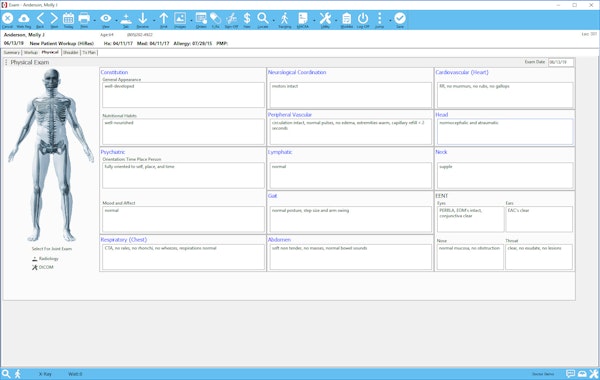Click the Print icon

point(84,18)
